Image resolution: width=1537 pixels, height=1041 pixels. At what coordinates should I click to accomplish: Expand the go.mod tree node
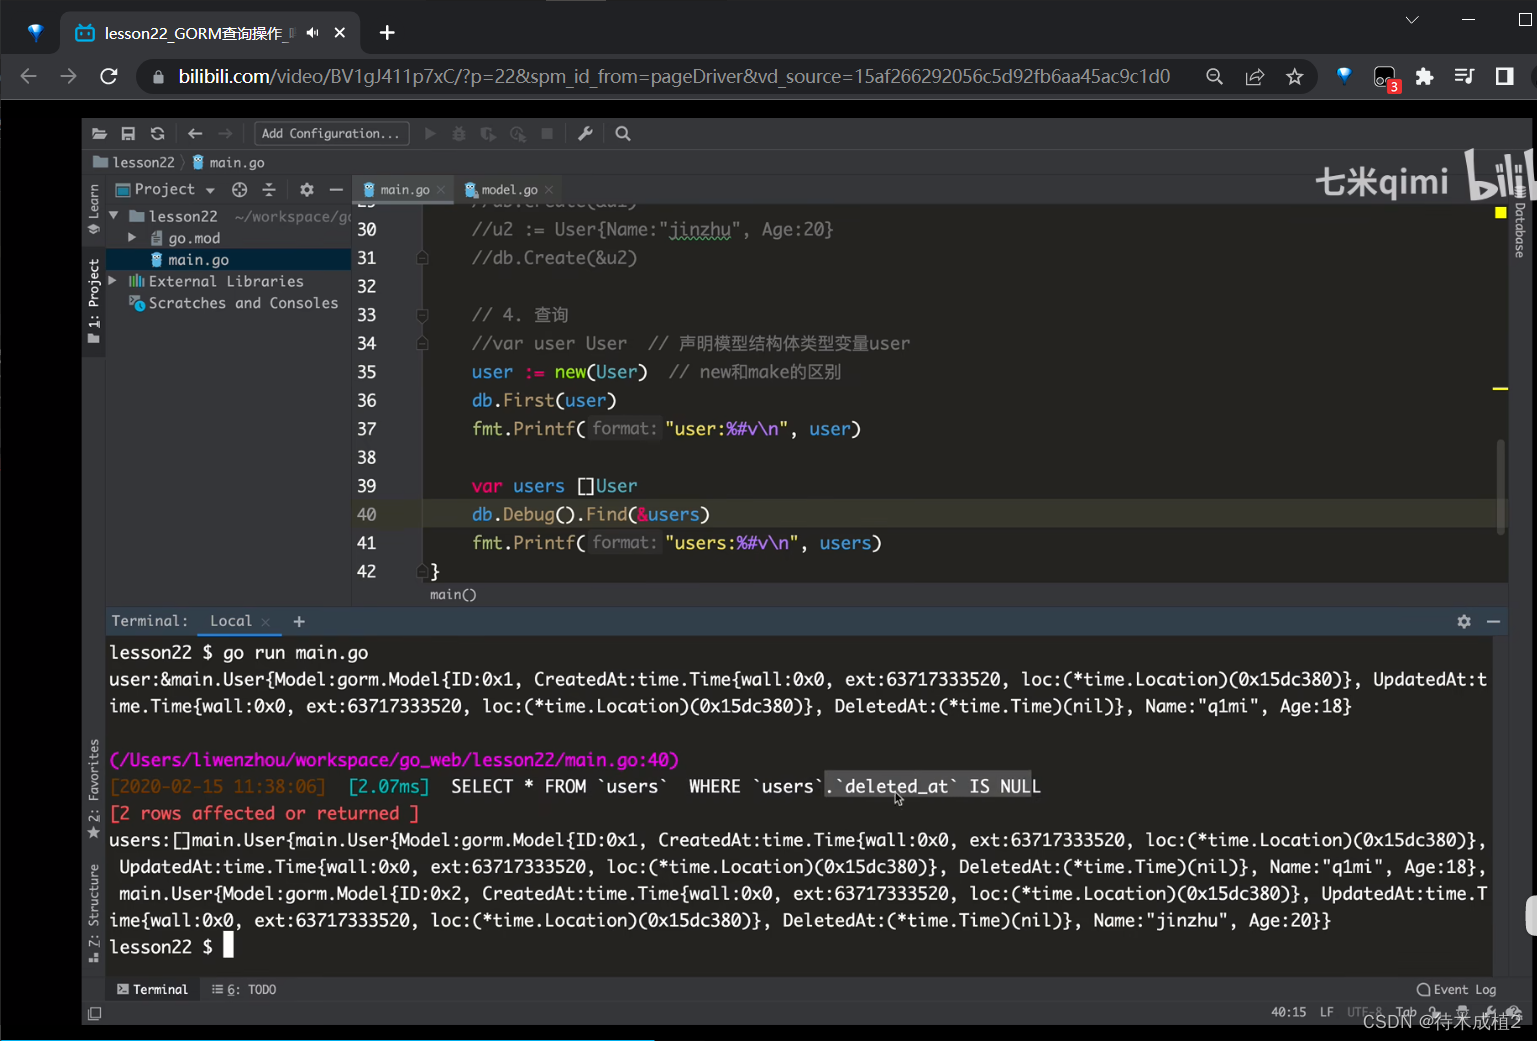pos(132,238)
